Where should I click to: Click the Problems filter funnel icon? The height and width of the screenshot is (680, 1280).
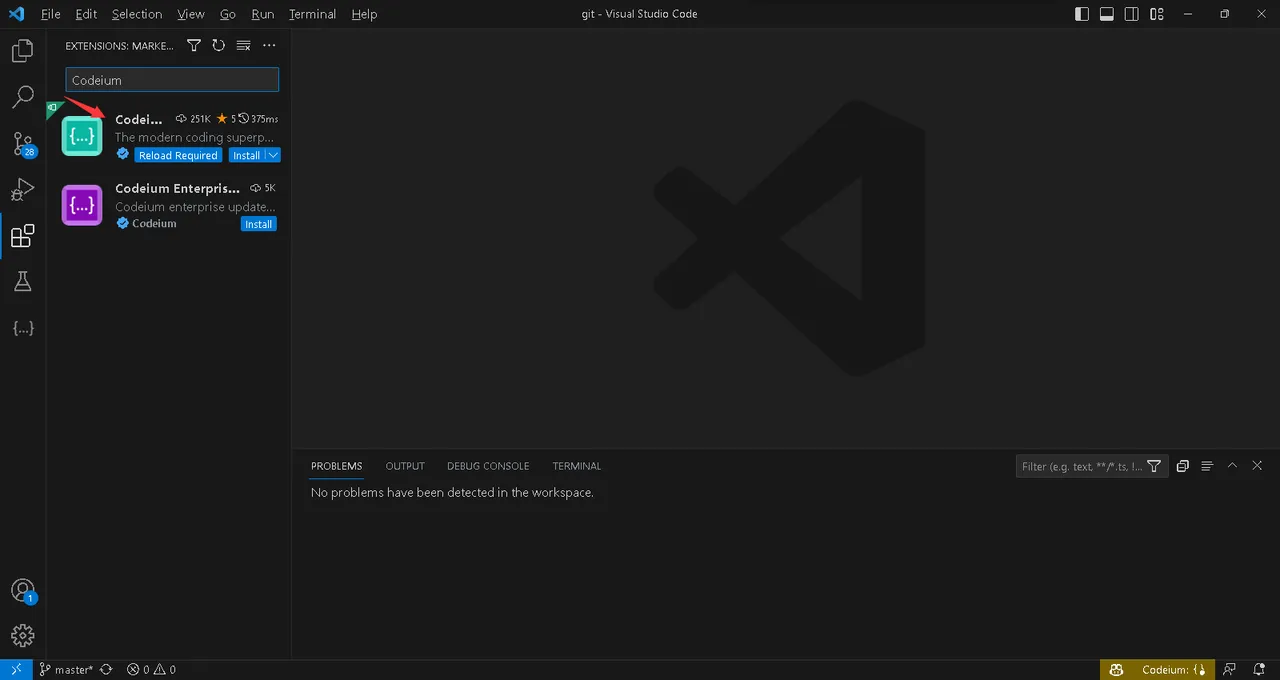tap(1154, 466)
